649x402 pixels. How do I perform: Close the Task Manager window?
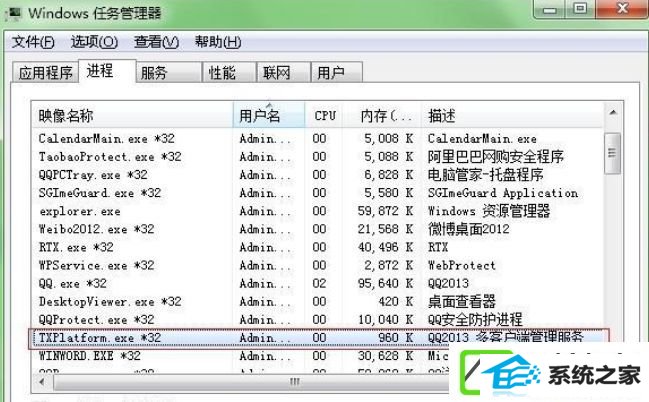pos(622,9)
